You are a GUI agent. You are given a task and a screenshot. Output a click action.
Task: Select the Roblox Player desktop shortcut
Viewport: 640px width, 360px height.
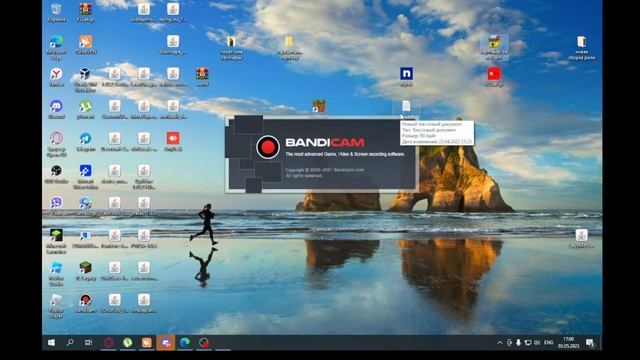point(56,305)
